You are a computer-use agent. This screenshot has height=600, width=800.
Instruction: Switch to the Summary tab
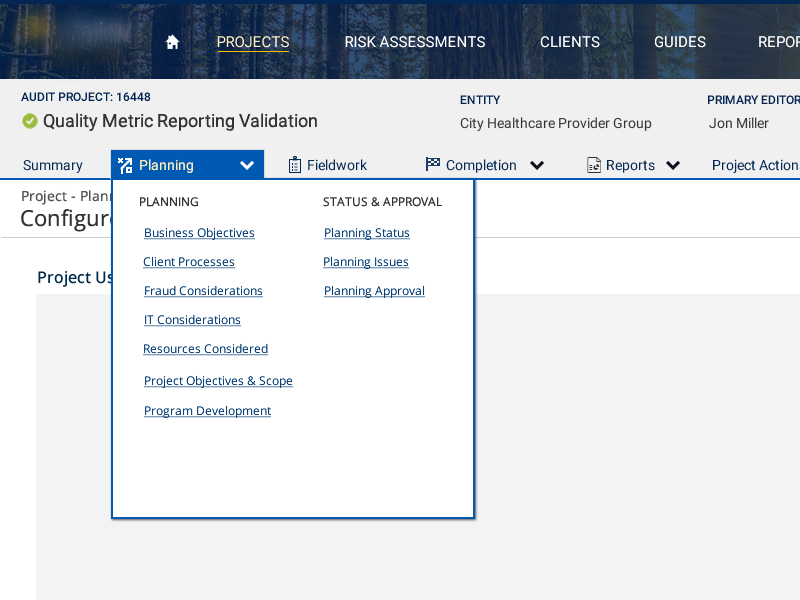(53, 165)
